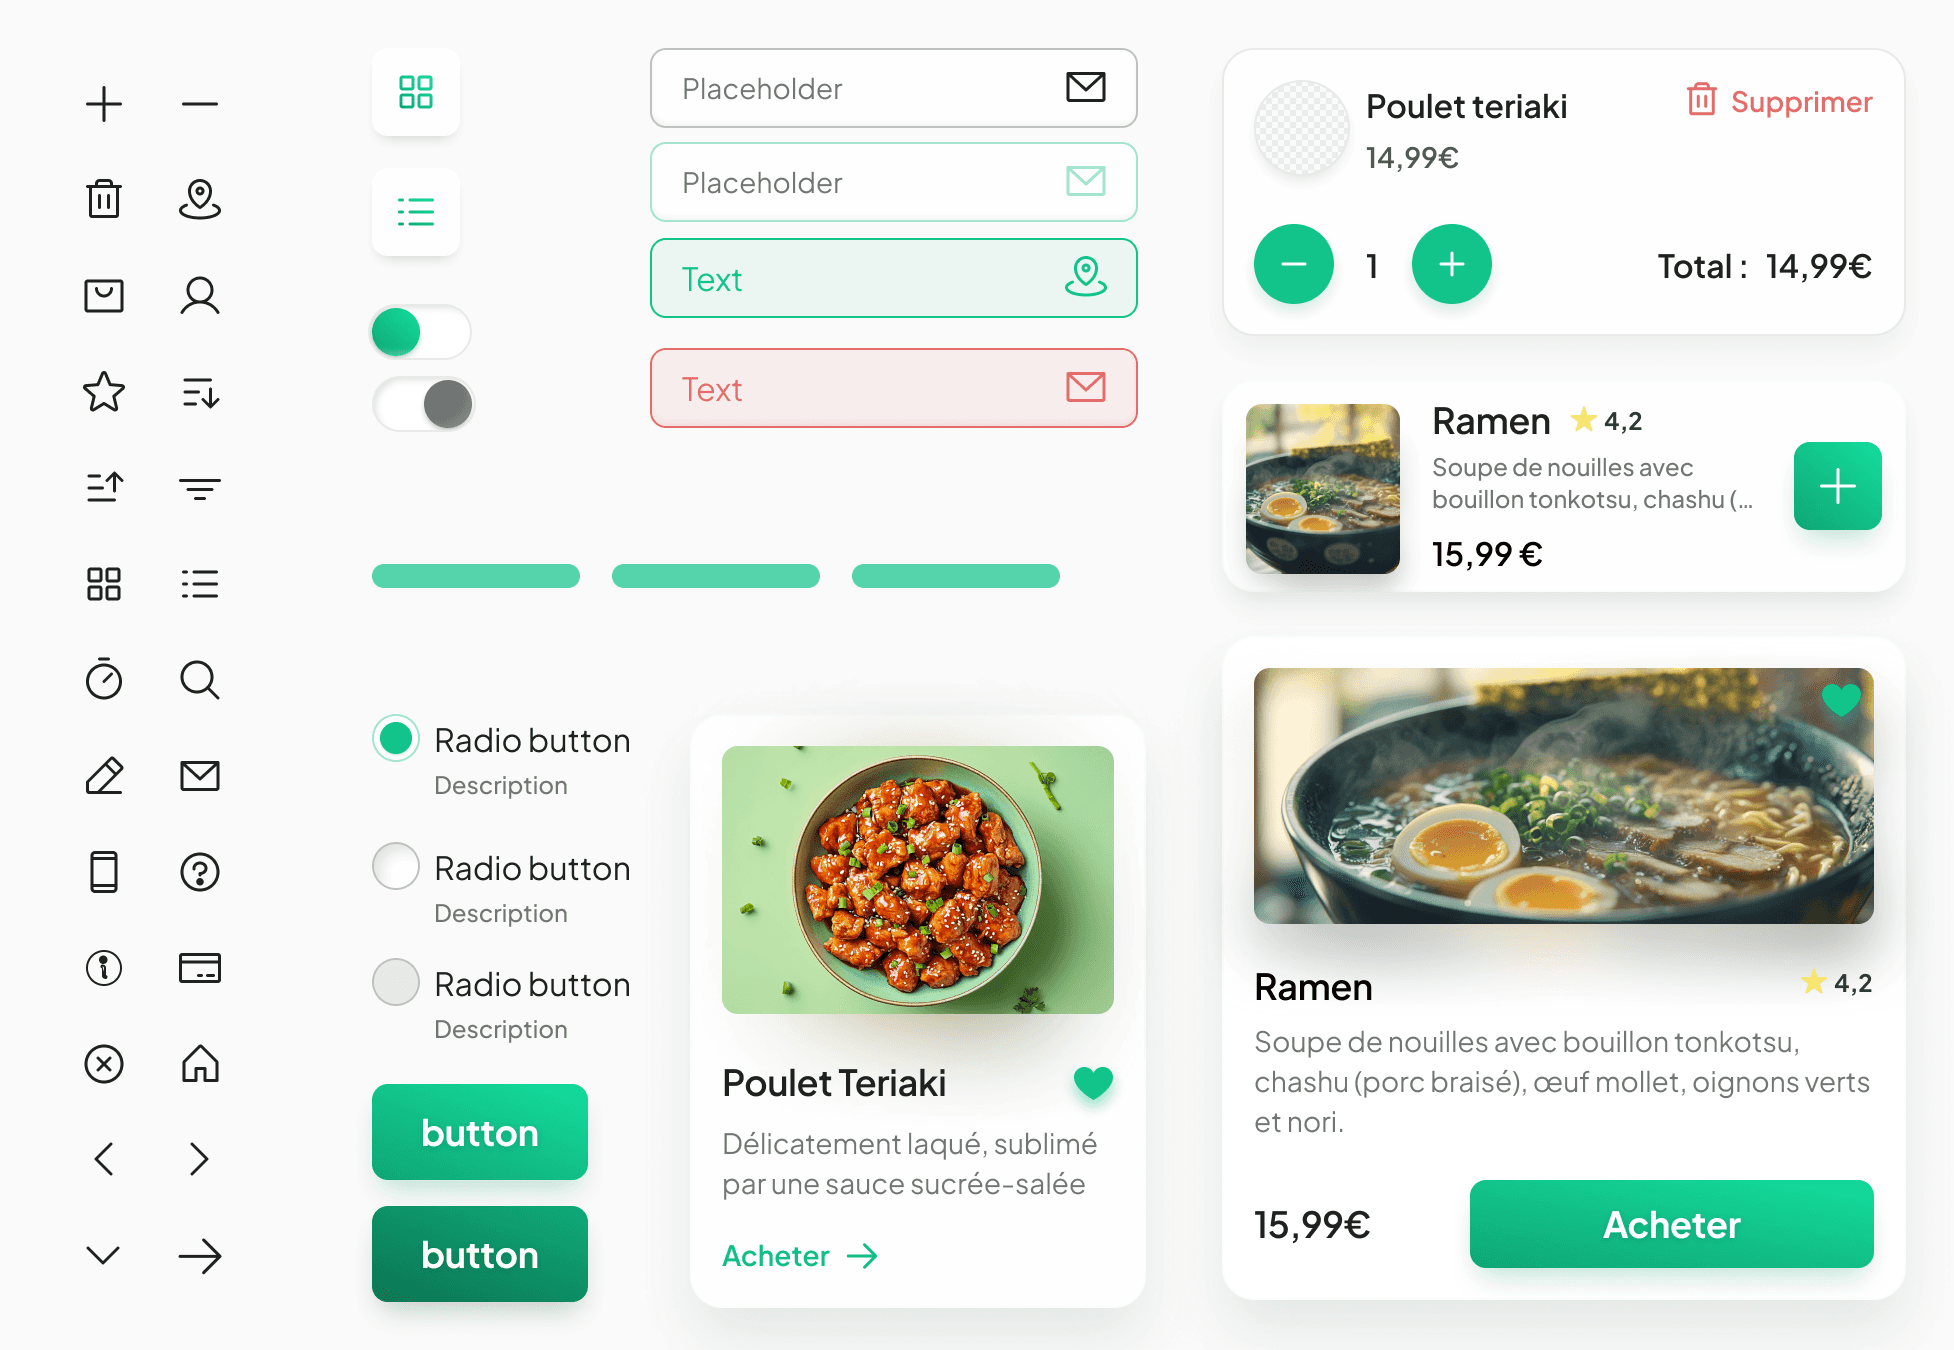The height and width of the screenshot is (1350, 1954).
Task: Click the stopwatch timer icon
Action: coord(104,678)
